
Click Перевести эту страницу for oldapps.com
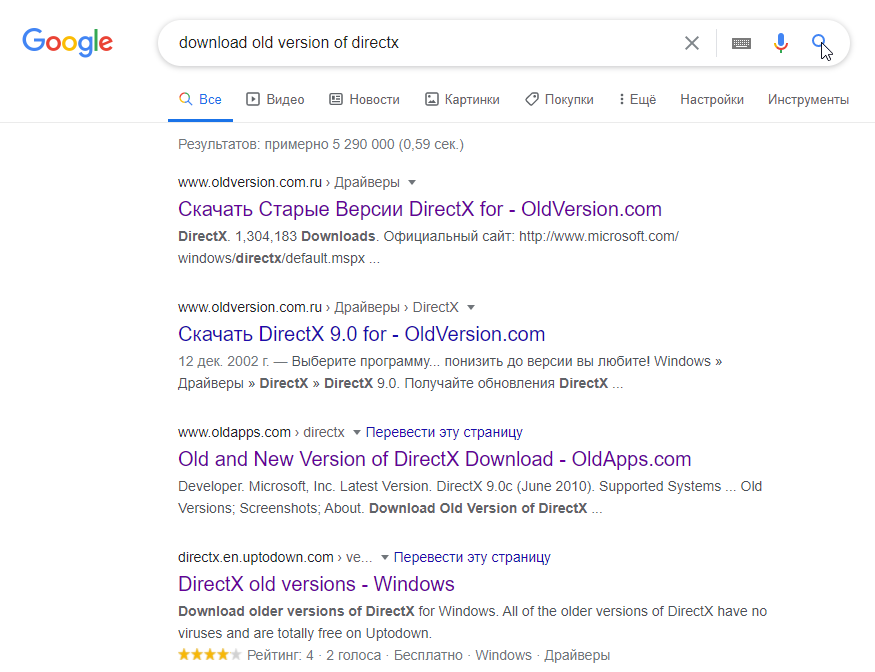coord(444,433)
